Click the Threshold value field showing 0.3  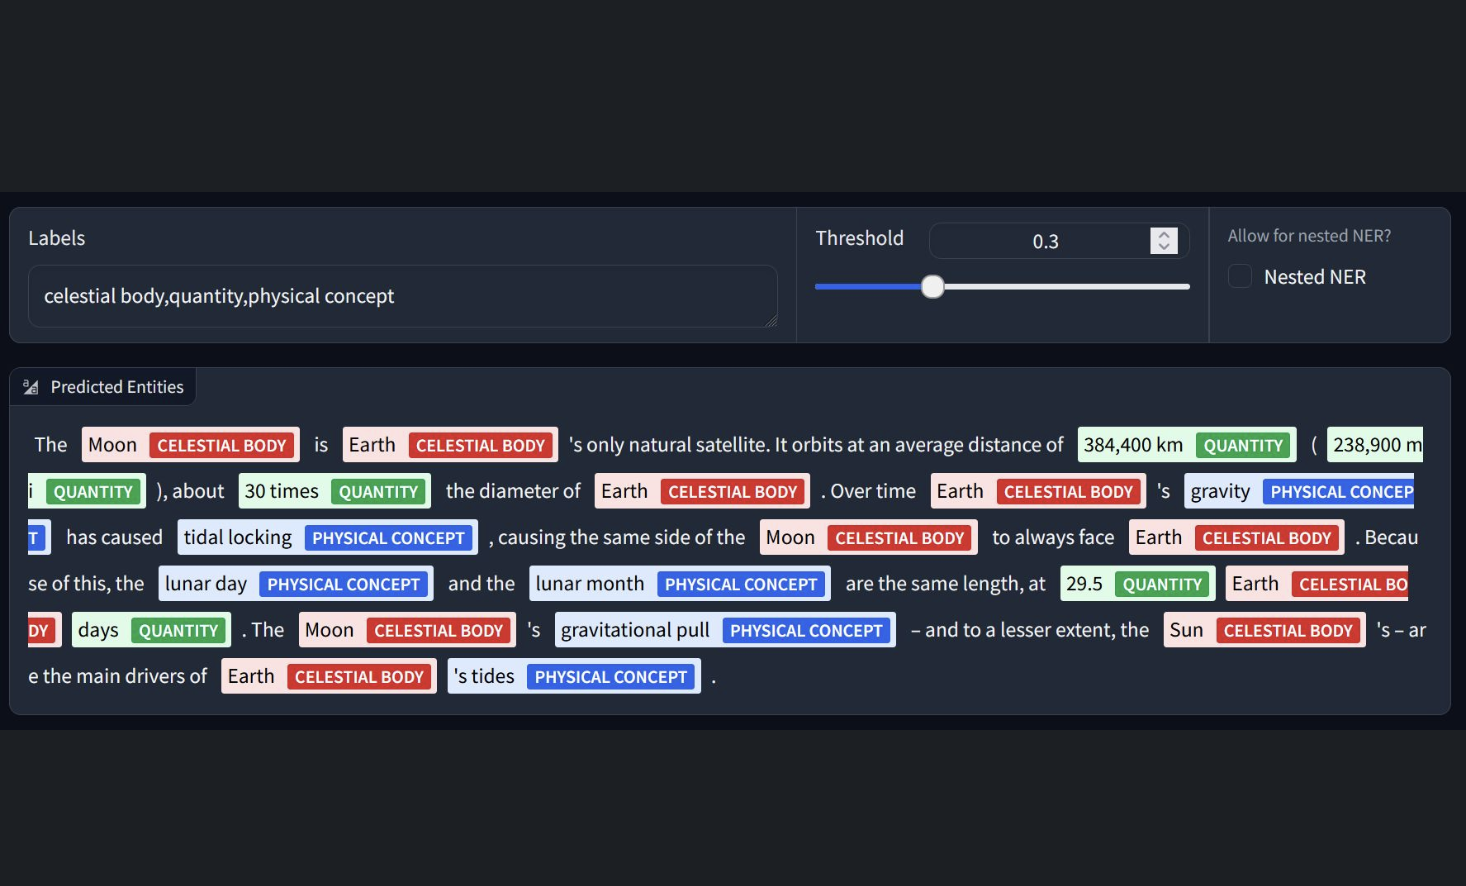click(1040, 240)
